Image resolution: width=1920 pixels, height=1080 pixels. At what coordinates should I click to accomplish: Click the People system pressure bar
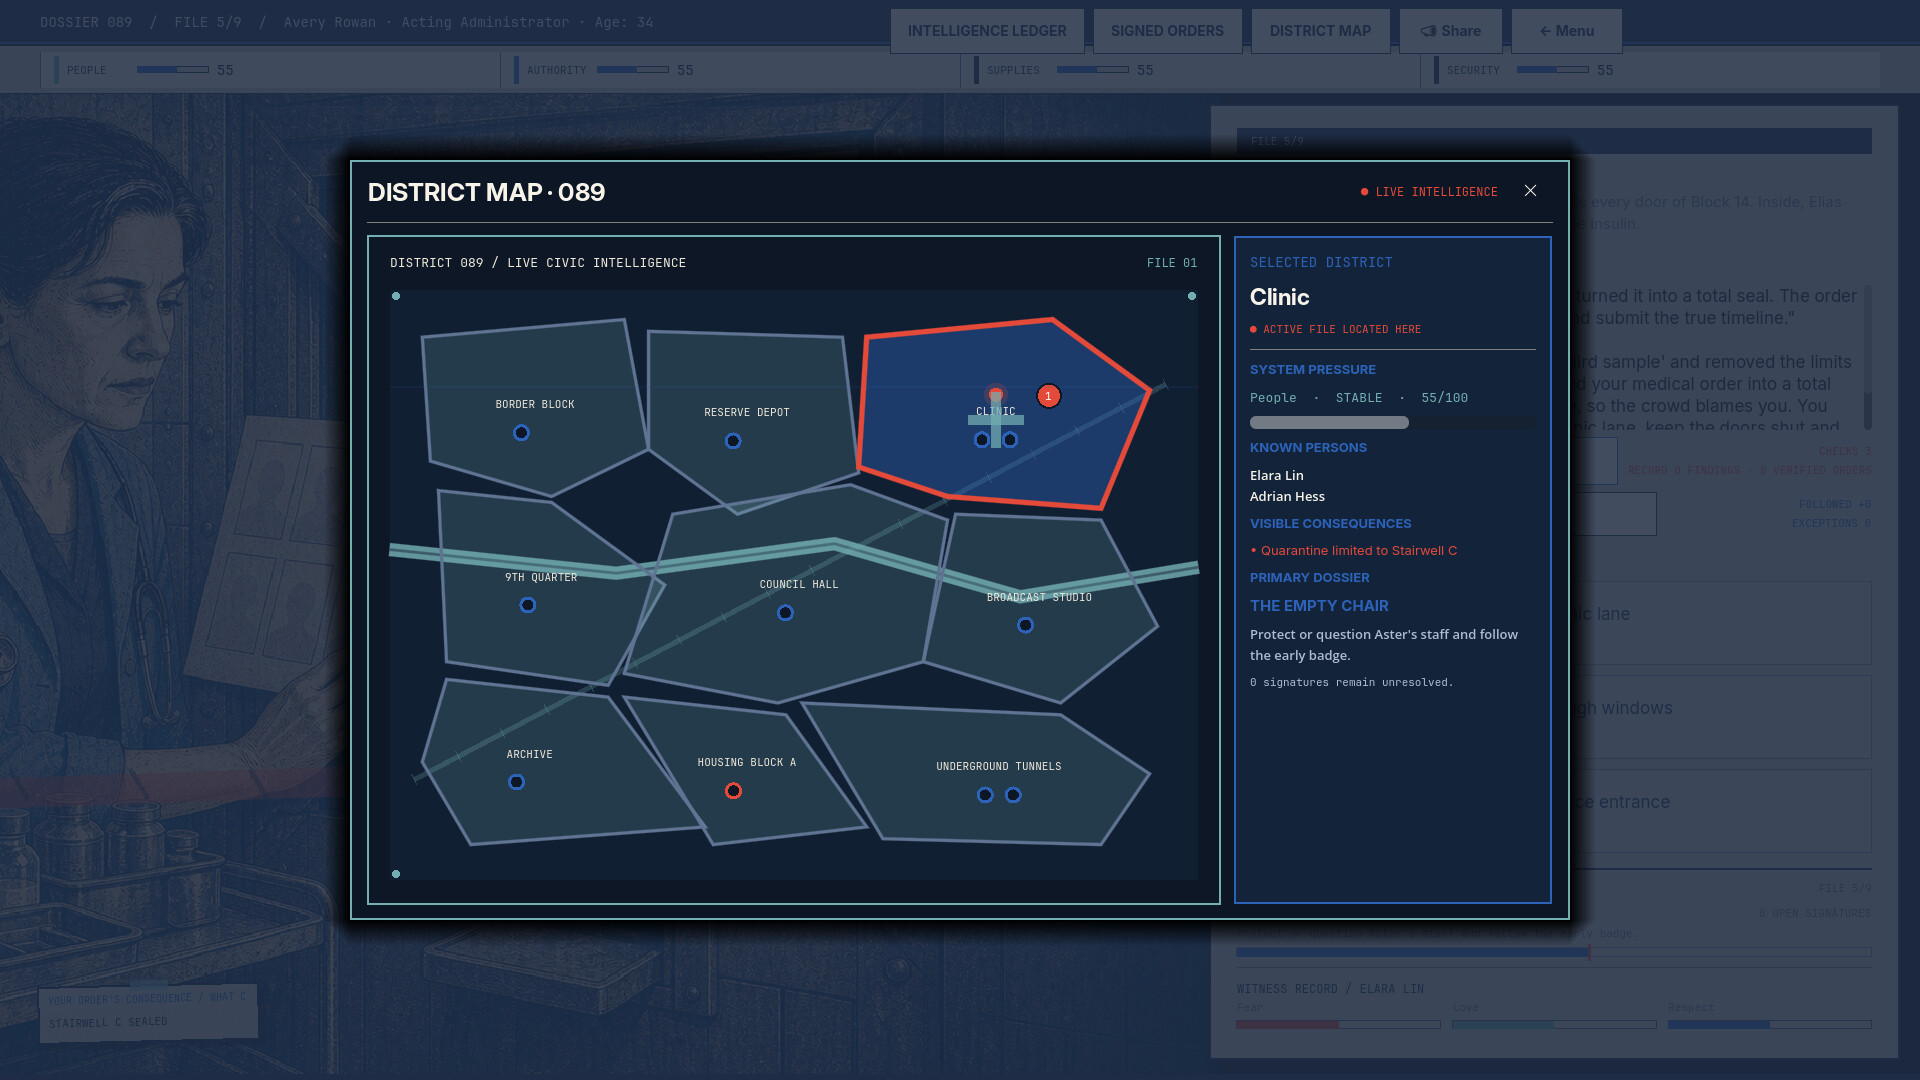pyautogui.click(x=1392, y=423)
